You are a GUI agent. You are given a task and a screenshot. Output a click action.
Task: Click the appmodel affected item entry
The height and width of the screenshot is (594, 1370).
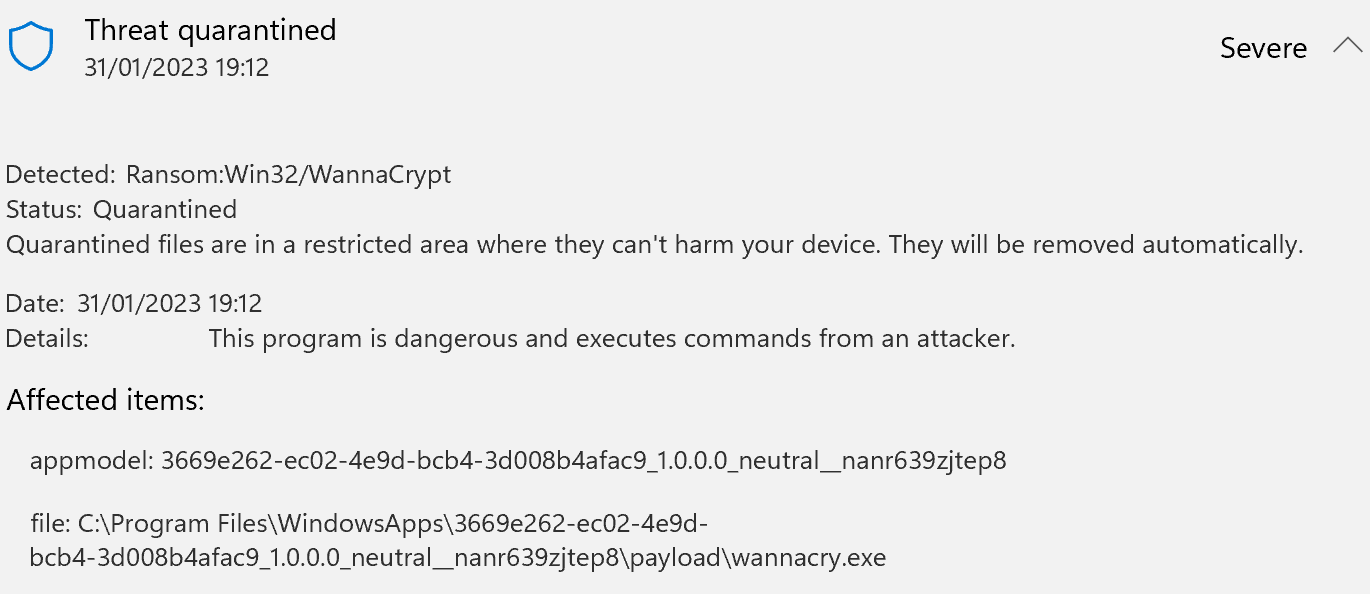click(x=518, y=461)
